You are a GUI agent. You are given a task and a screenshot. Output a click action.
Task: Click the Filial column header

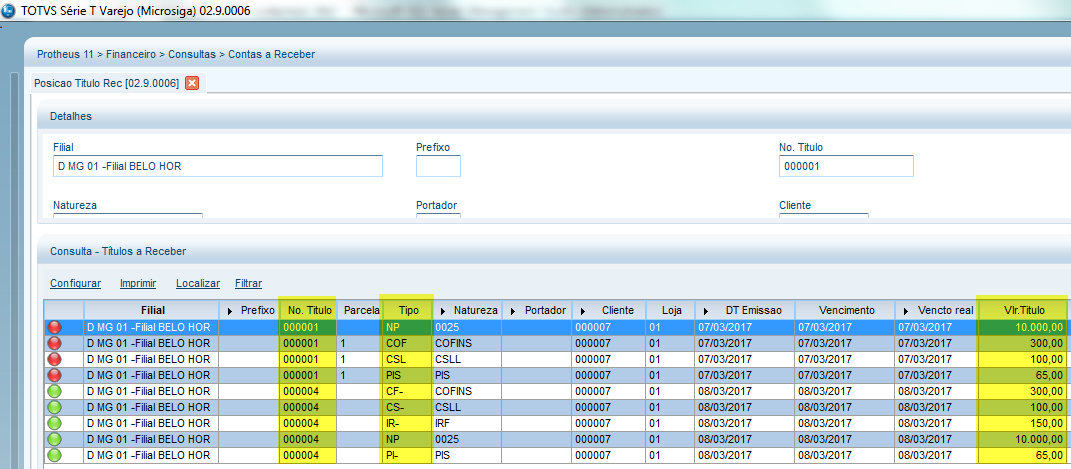click(152, 310)
